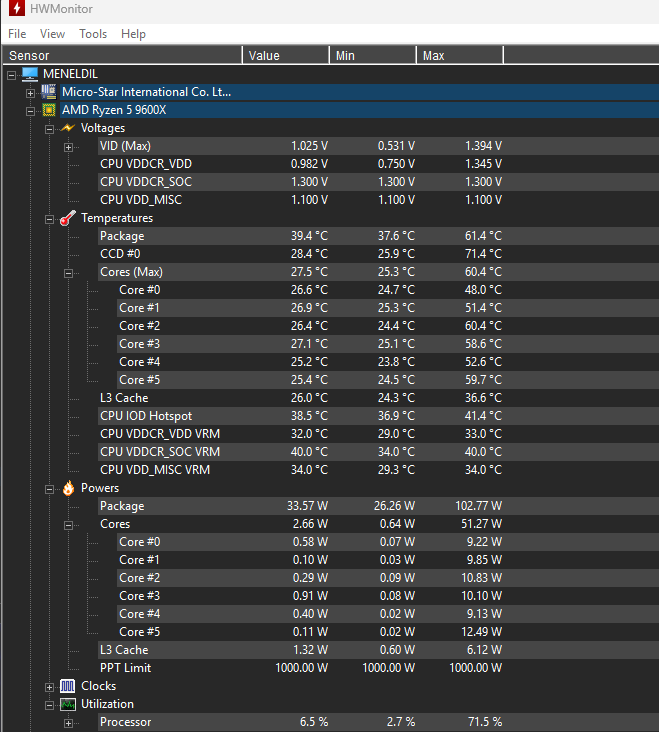Click the 1.394 V VID max value
Screen dimensions: 659x732
coord(483,146)
